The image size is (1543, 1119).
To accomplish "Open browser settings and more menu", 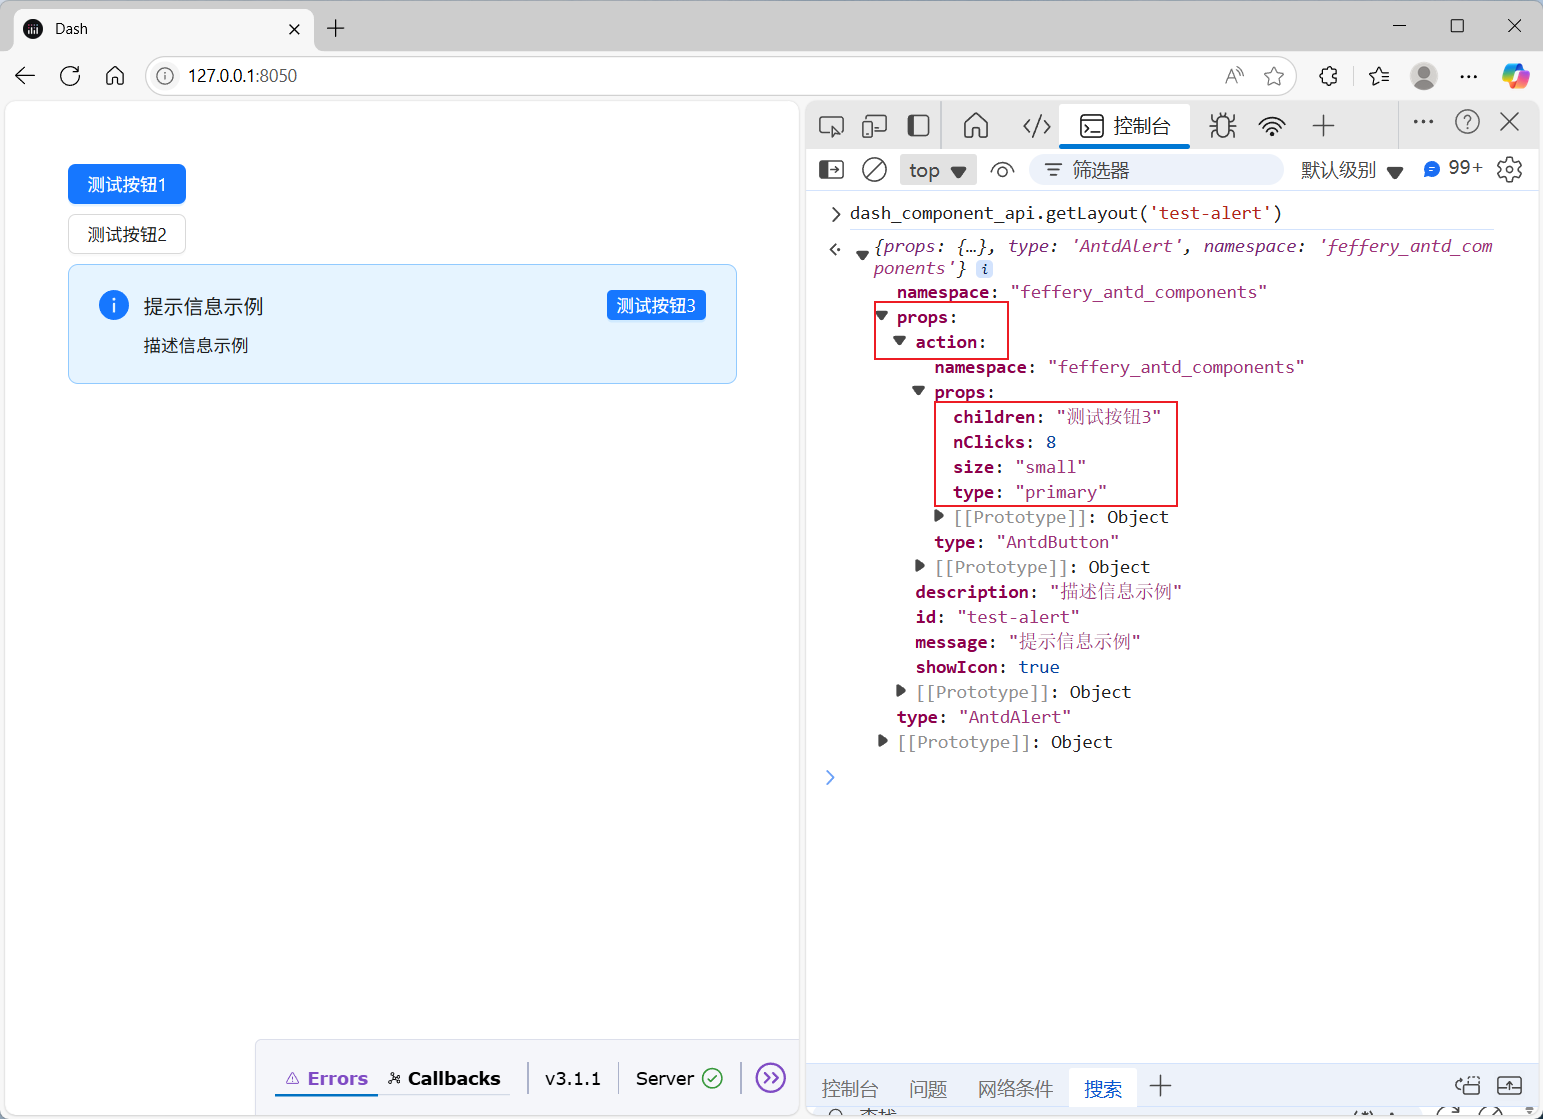I will (x=1468, y=76).
